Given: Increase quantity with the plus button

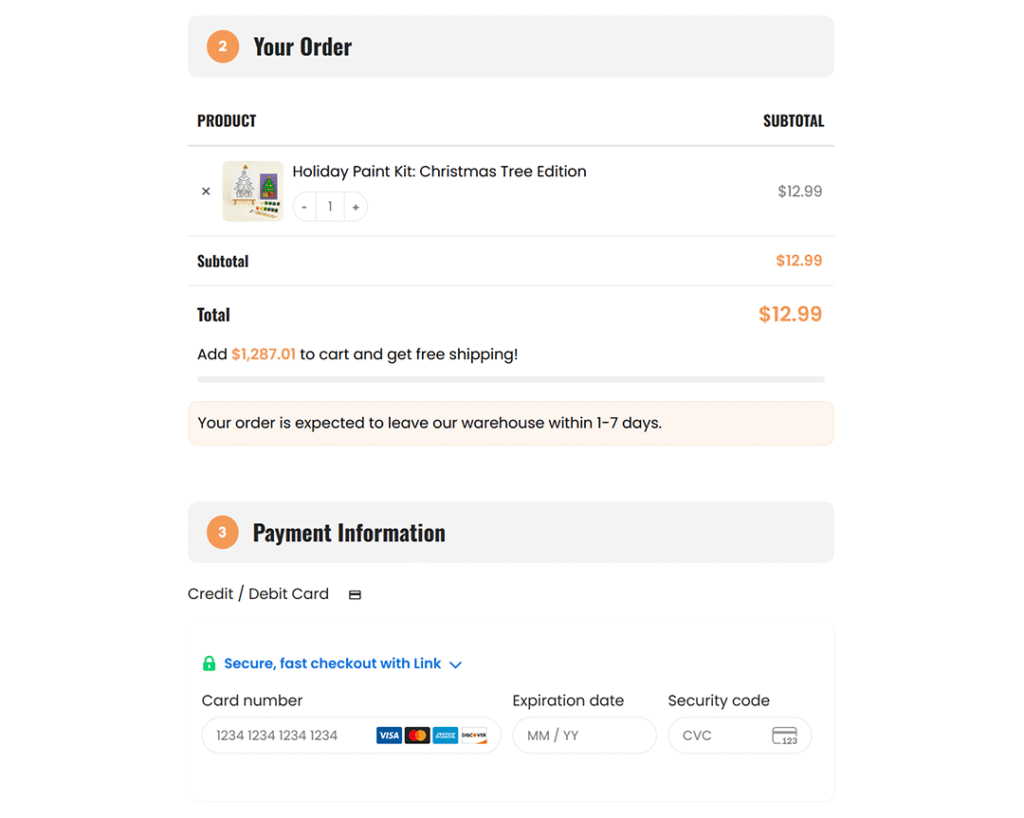Looking at the screenshot, I should 355,207.
